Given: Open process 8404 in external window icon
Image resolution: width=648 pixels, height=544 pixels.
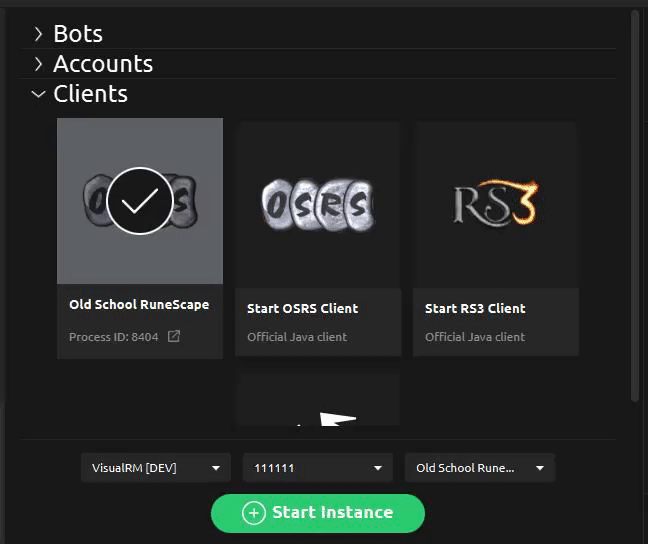Looking at the screenshot, I should pos(174,336).
